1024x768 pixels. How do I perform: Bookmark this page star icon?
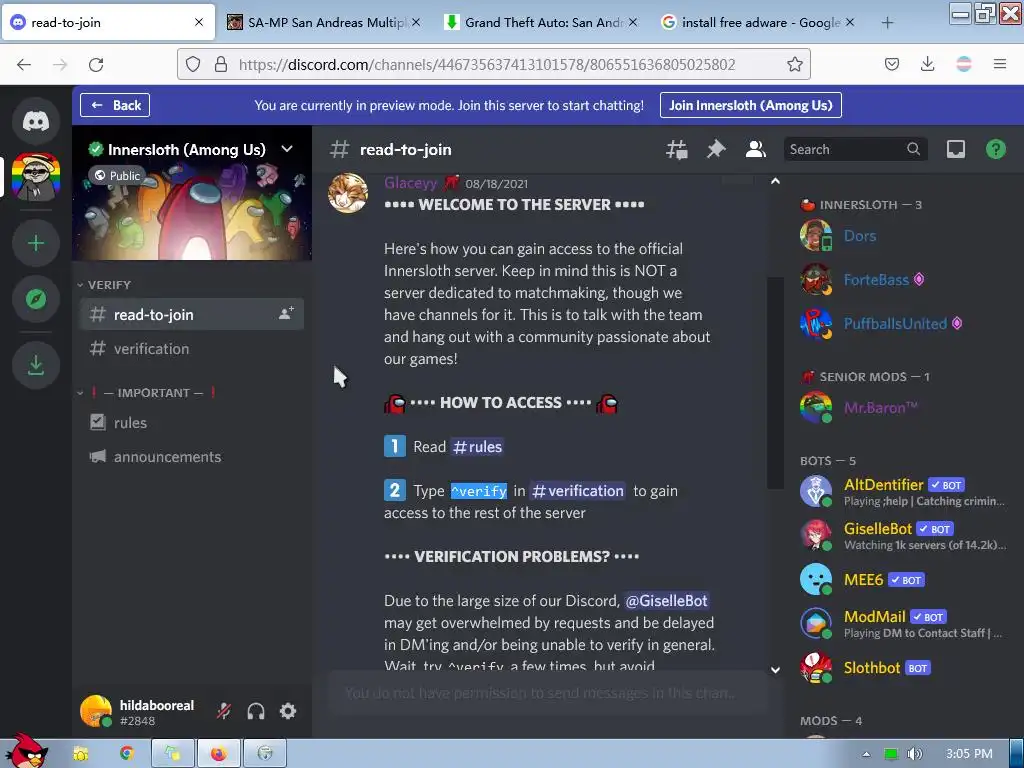795,64
